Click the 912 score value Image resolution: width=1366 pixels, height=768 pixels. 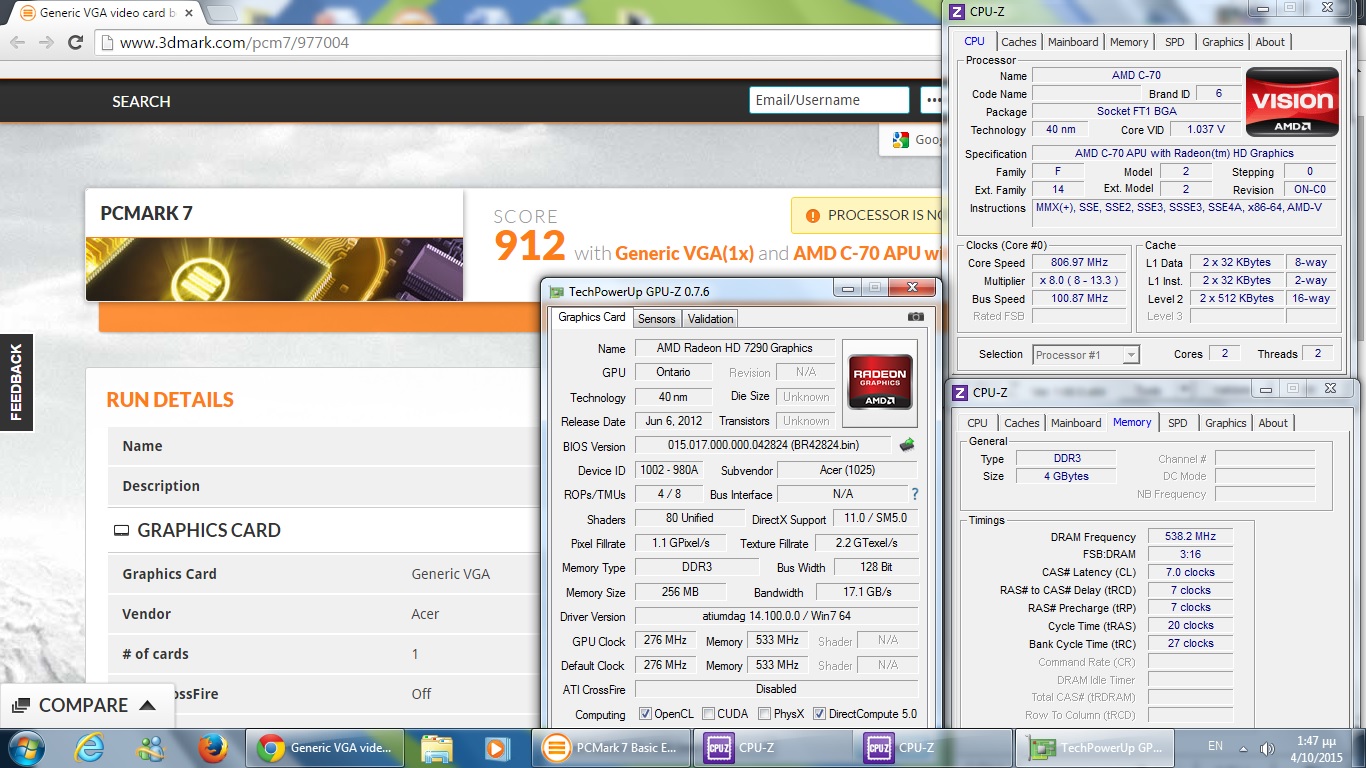click(530, 246)
